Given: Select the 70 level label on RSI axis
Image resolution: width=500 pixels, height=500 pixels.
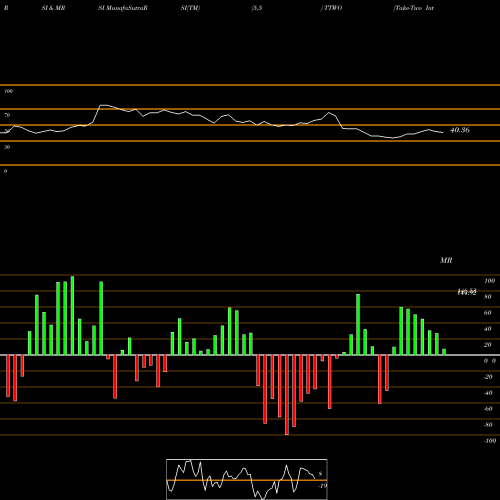Looking at the screenshot, I should pos(7,115).
